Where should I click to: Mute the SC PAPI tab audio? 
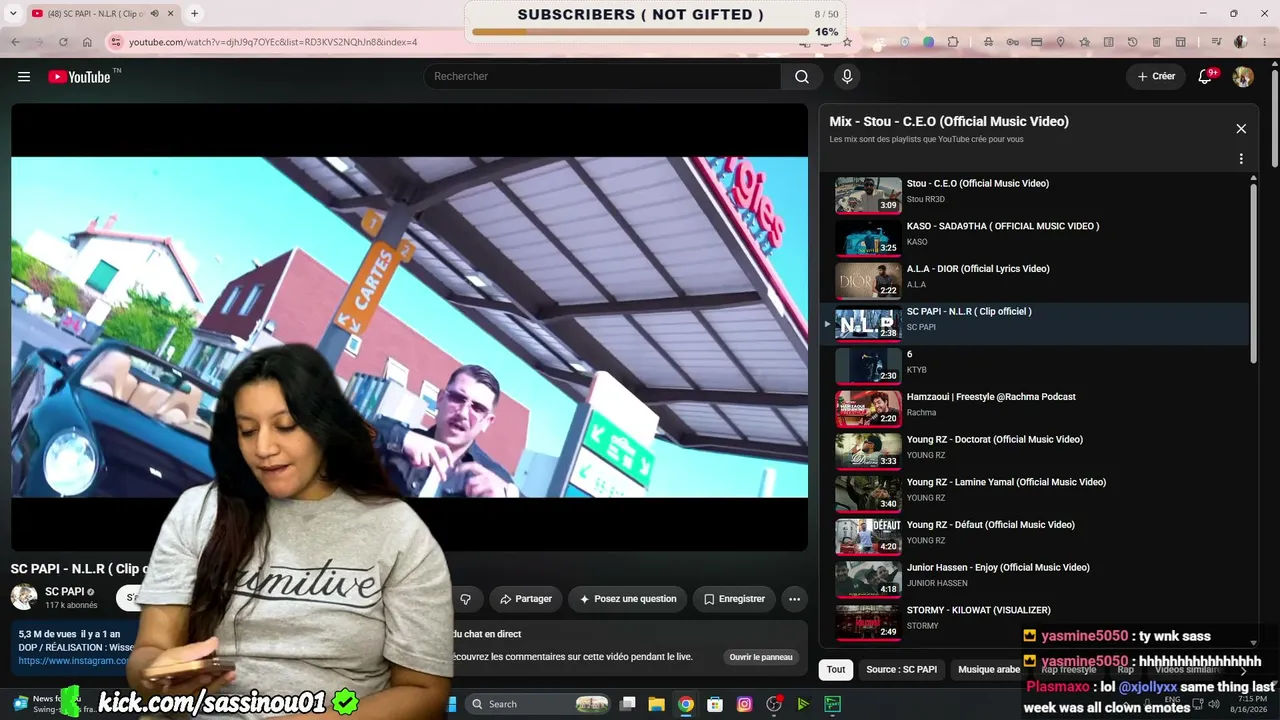click(154, 14)
